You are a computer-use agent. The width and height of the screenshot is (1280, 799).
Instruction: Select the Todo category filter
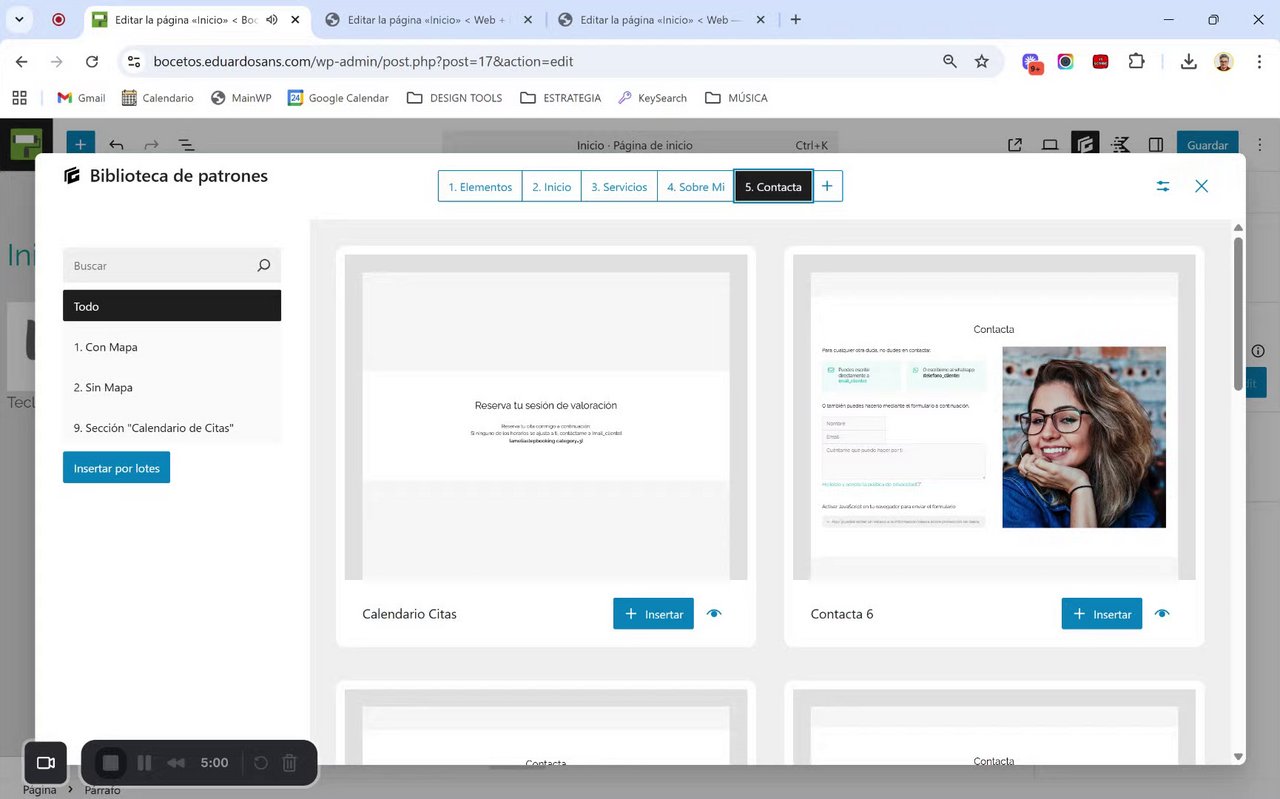tap(172, 306)
